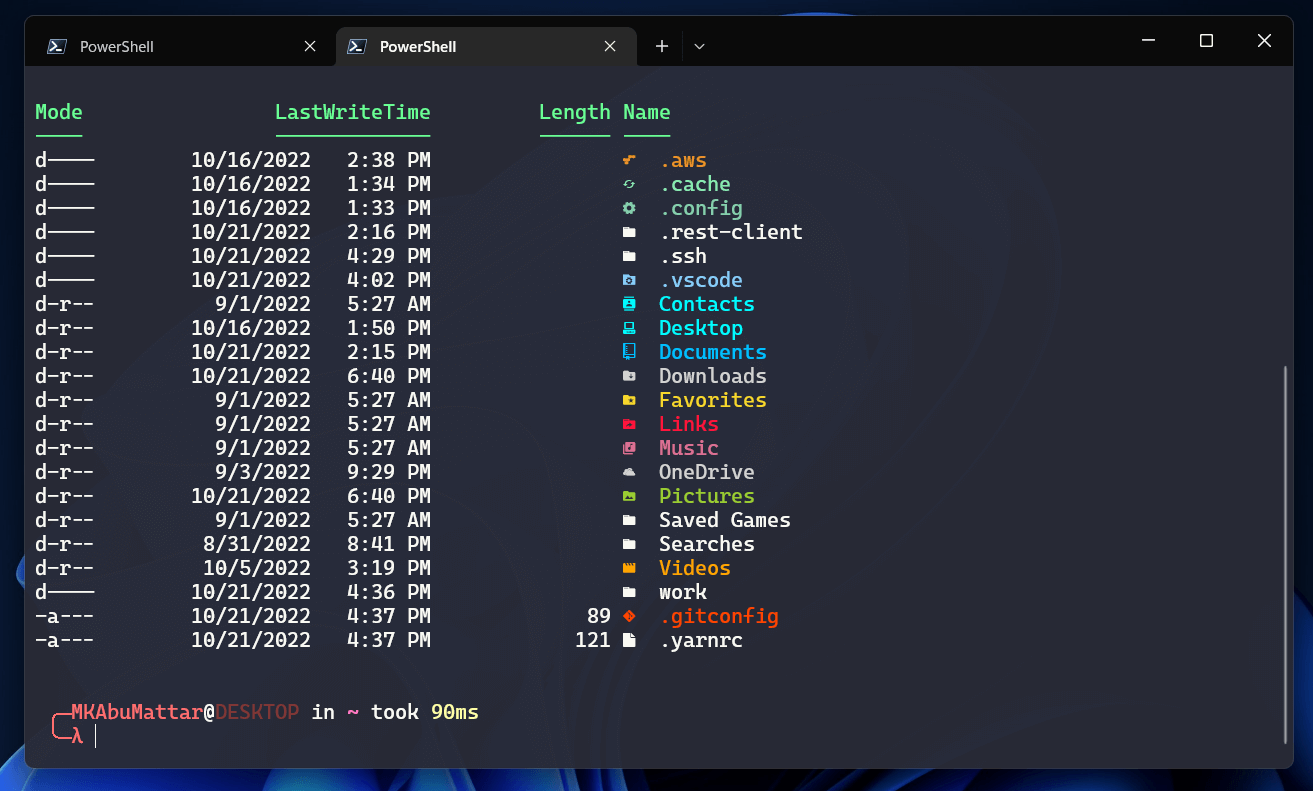Image resolution: width=1313 pixels, height=791 pixels.
Task: Close the second PowerShell tab
Action: coord(610,46)
